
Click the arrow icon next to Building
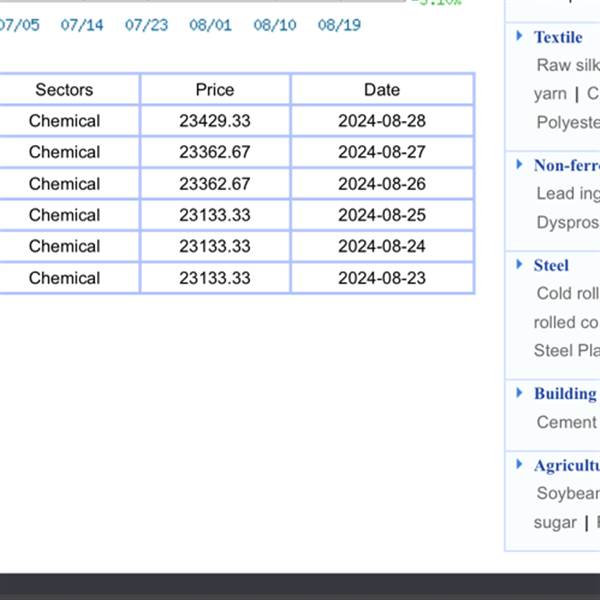click(x=520, y=393)
